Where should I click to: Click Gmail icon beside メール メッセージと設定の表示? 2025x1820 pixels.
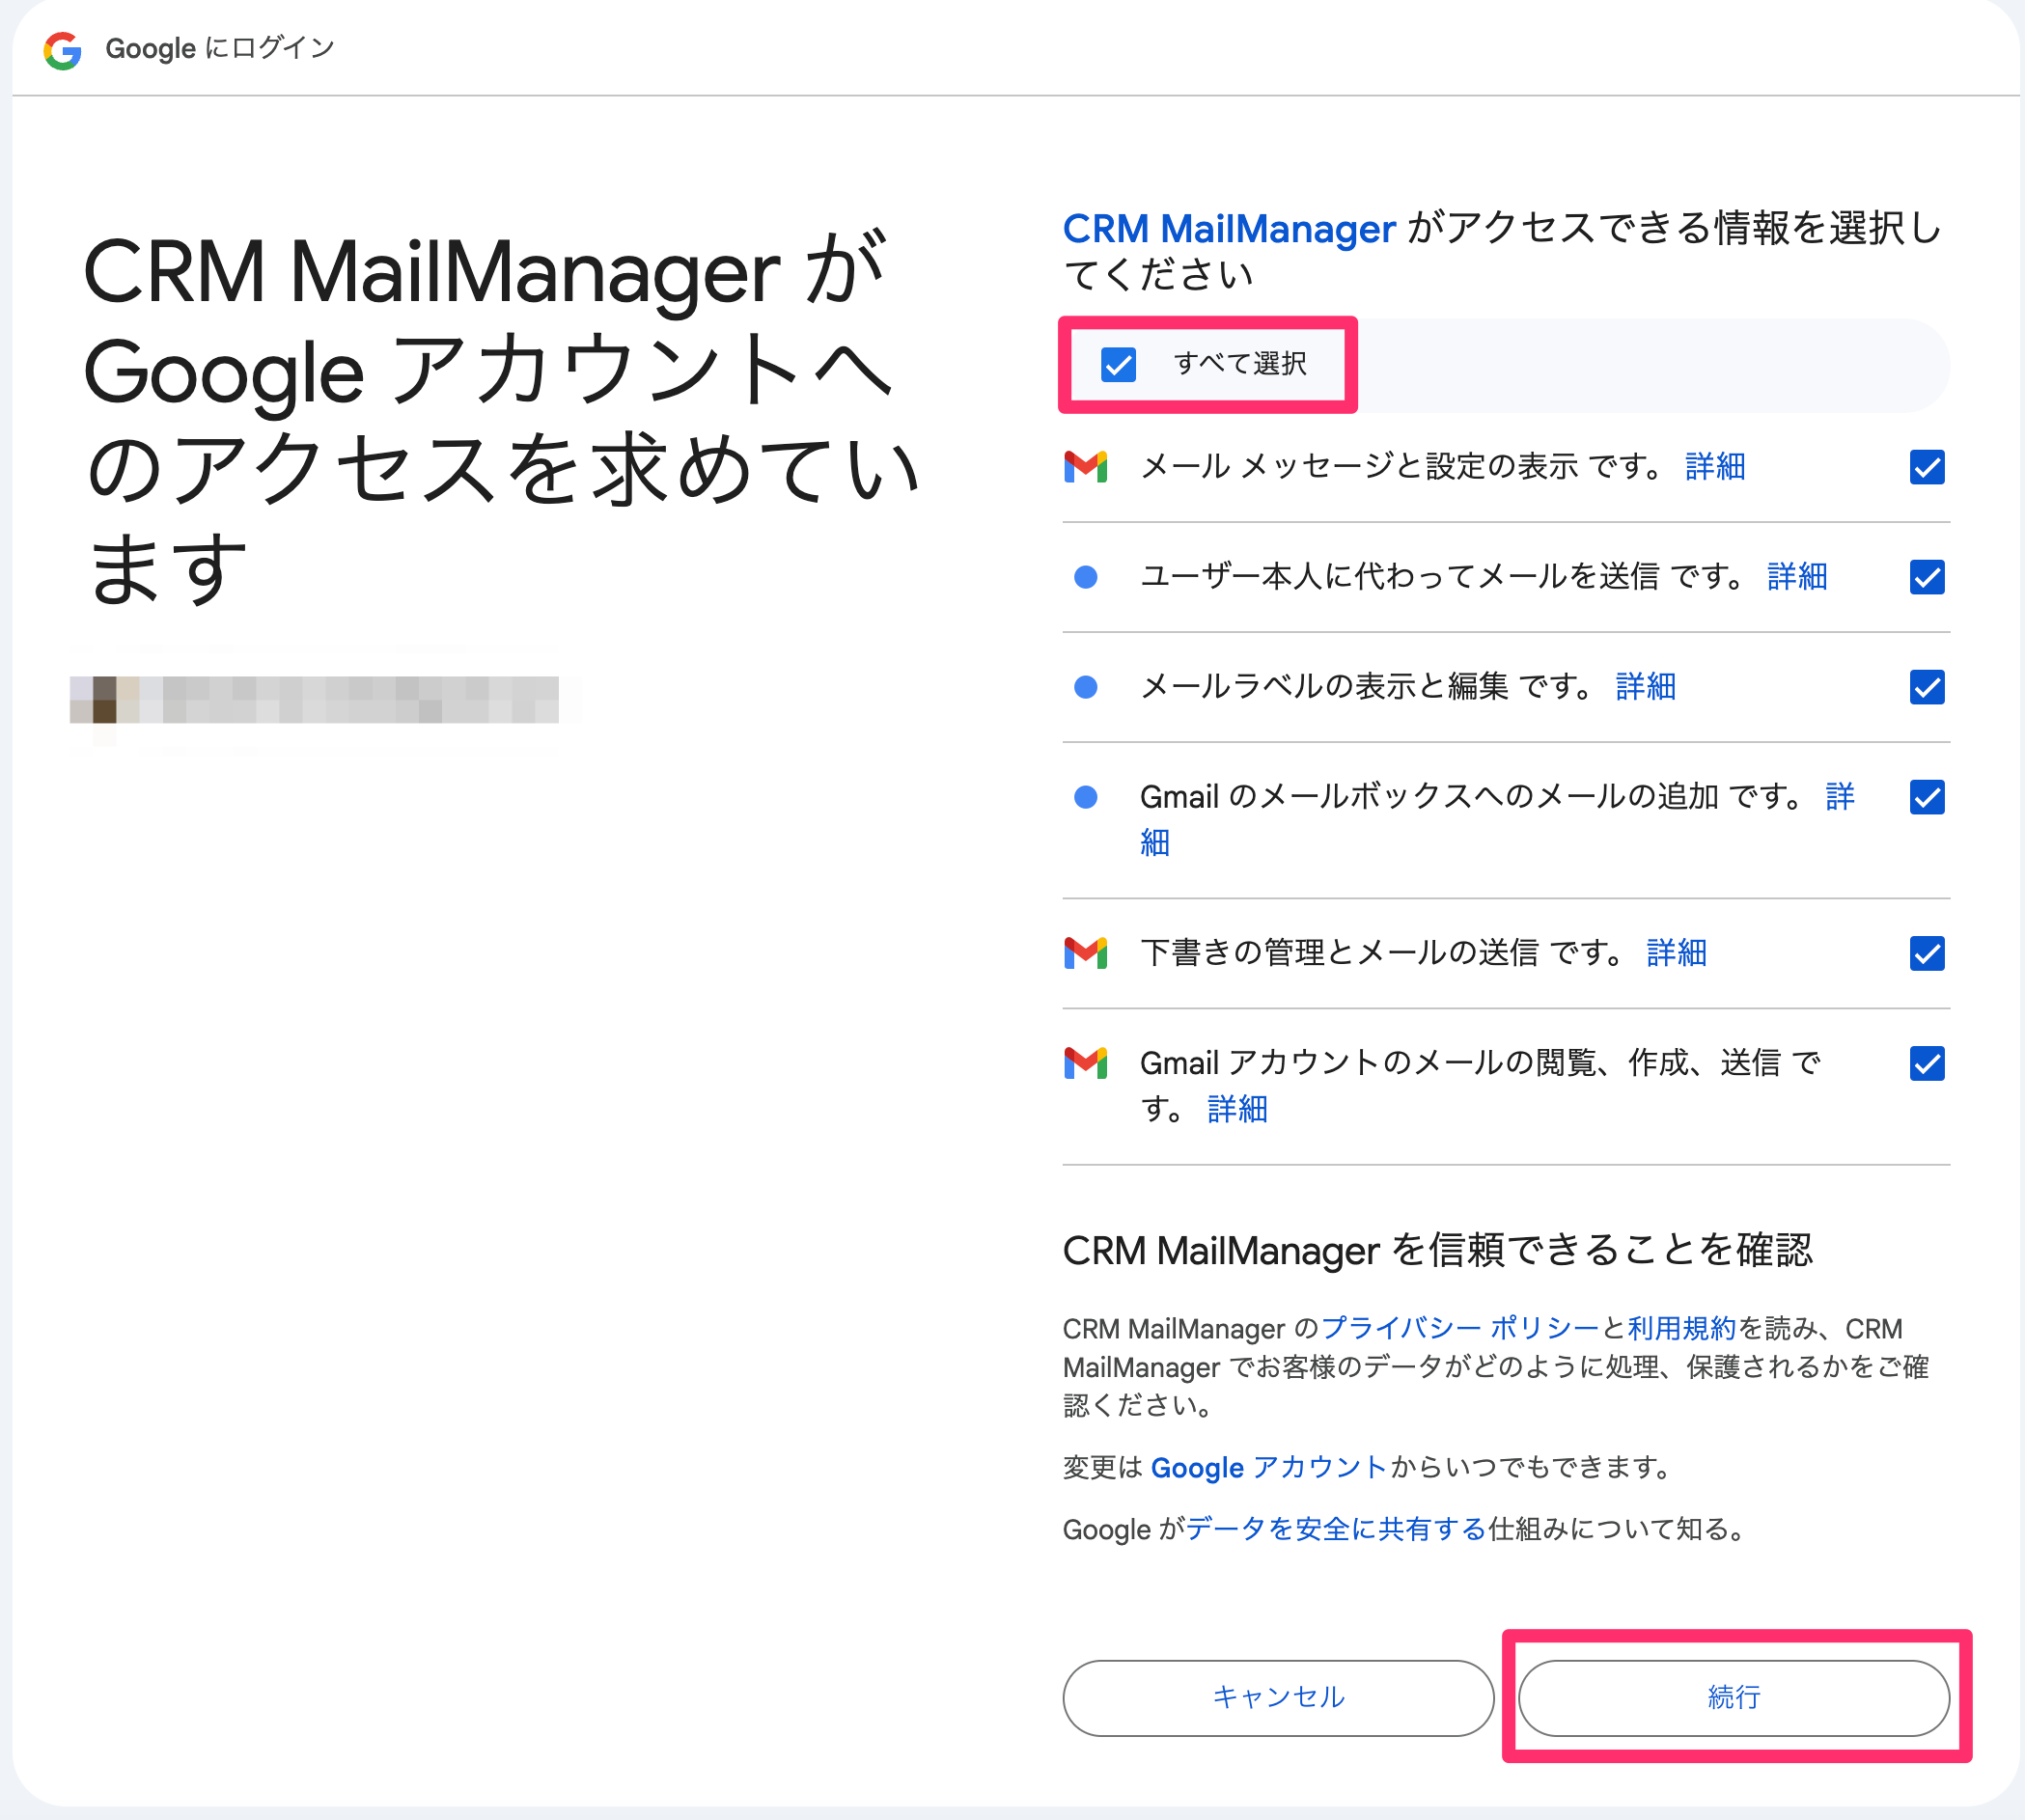point(1085,467)
